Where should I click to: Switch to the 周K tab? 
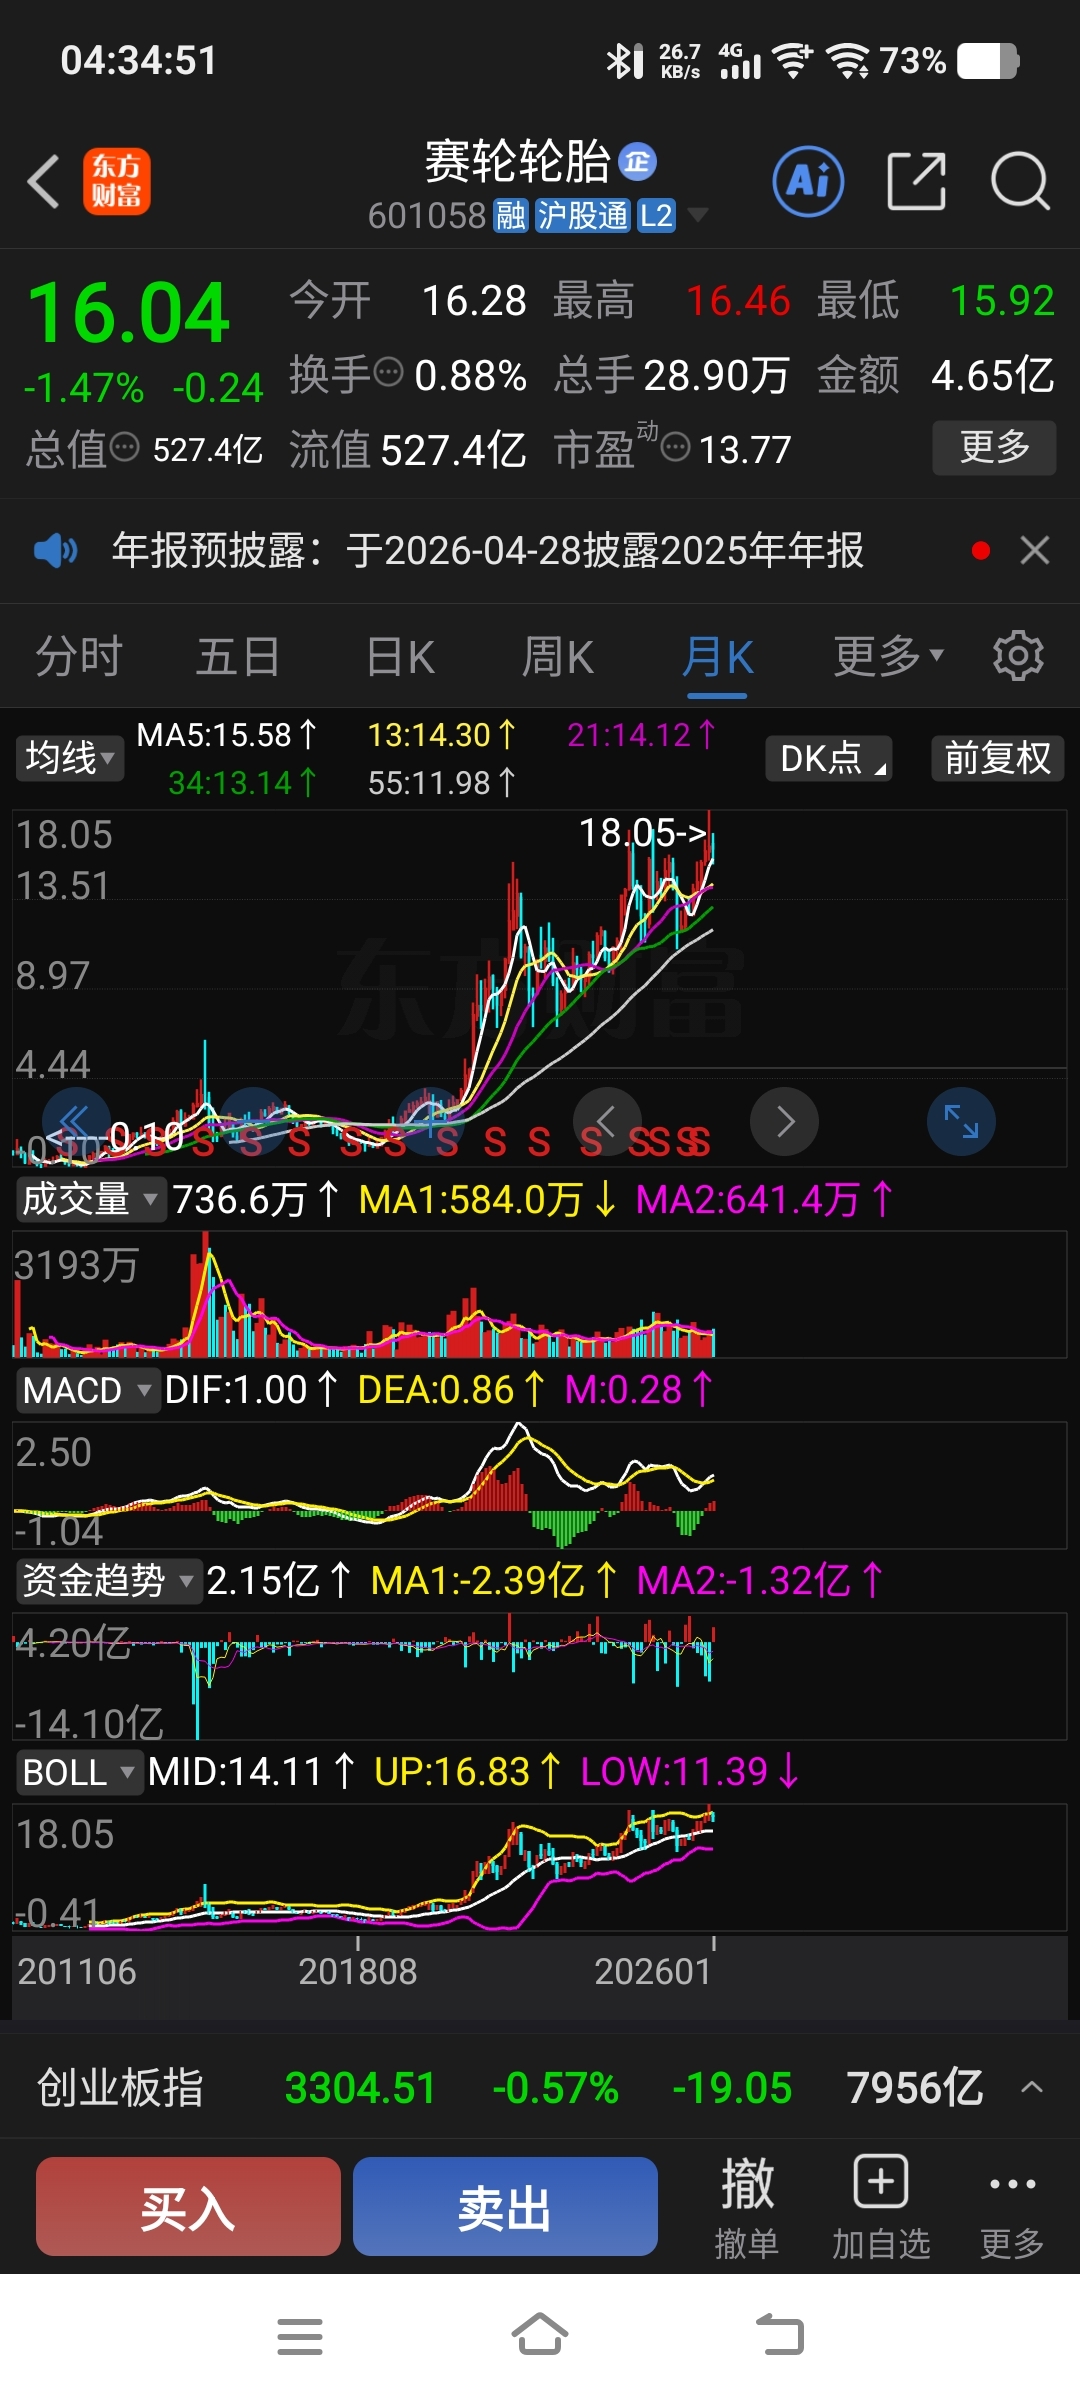tap(558, 658)
